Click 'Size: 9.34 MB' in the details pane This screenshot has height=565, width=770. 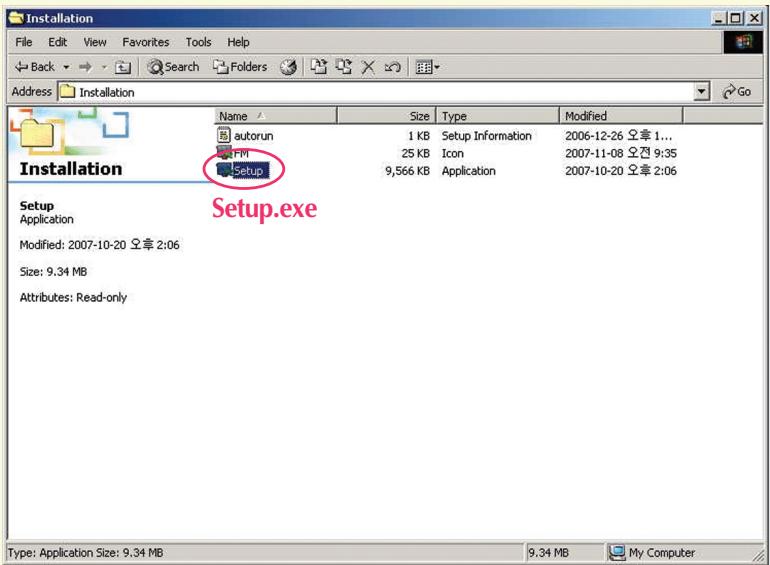[x=53, y=271]
